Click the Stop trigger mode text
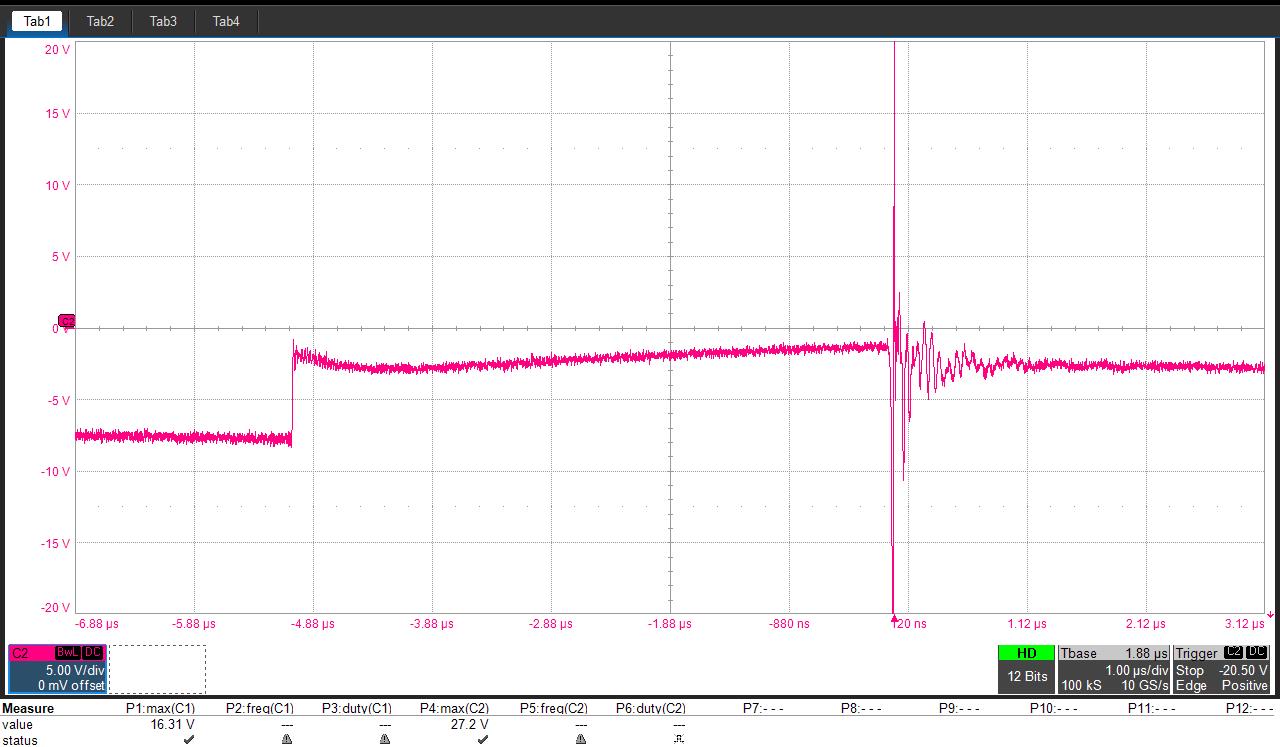The width and height of the screenshot is (1280, 747). [1190, 670]
